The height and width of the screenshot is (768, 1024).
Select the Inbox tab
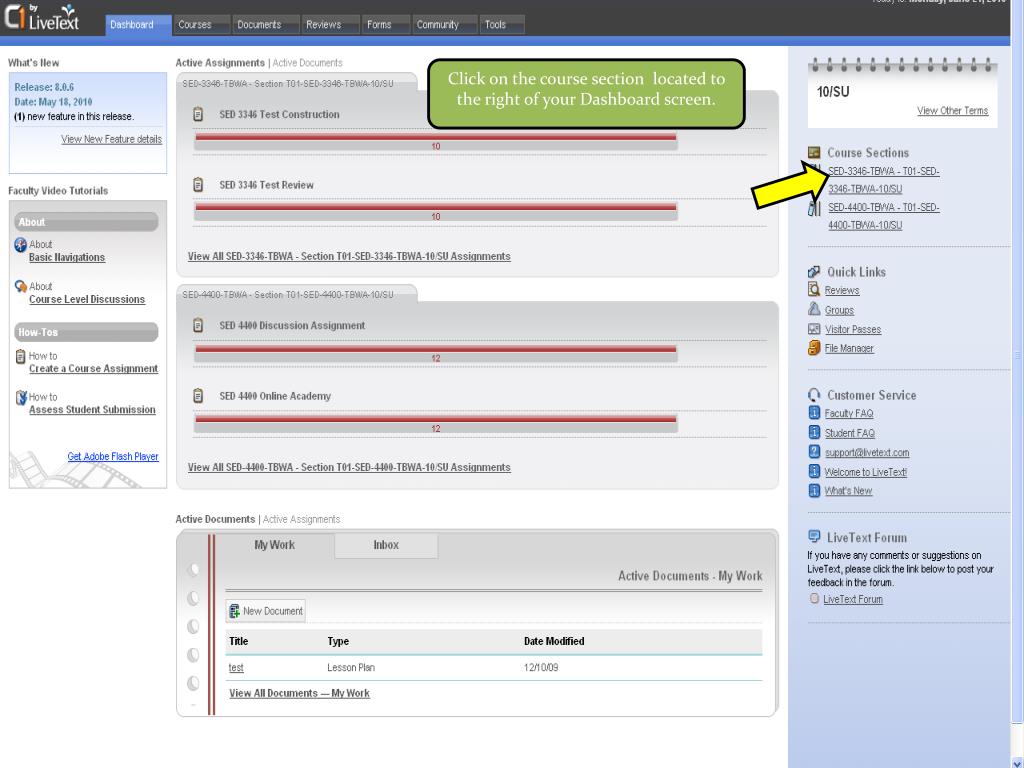click(x=386, y=545)
